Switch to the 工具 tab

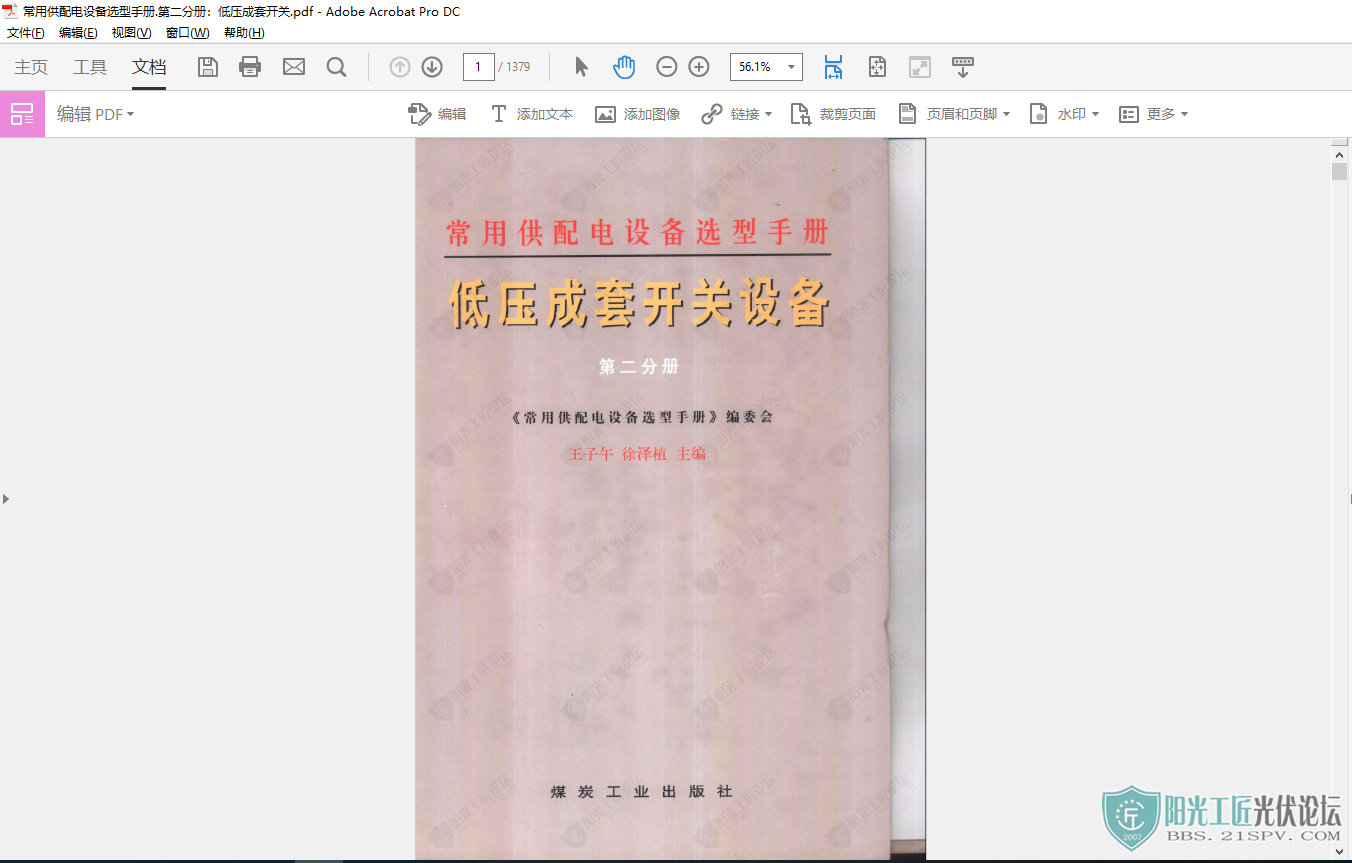point(90,67)
